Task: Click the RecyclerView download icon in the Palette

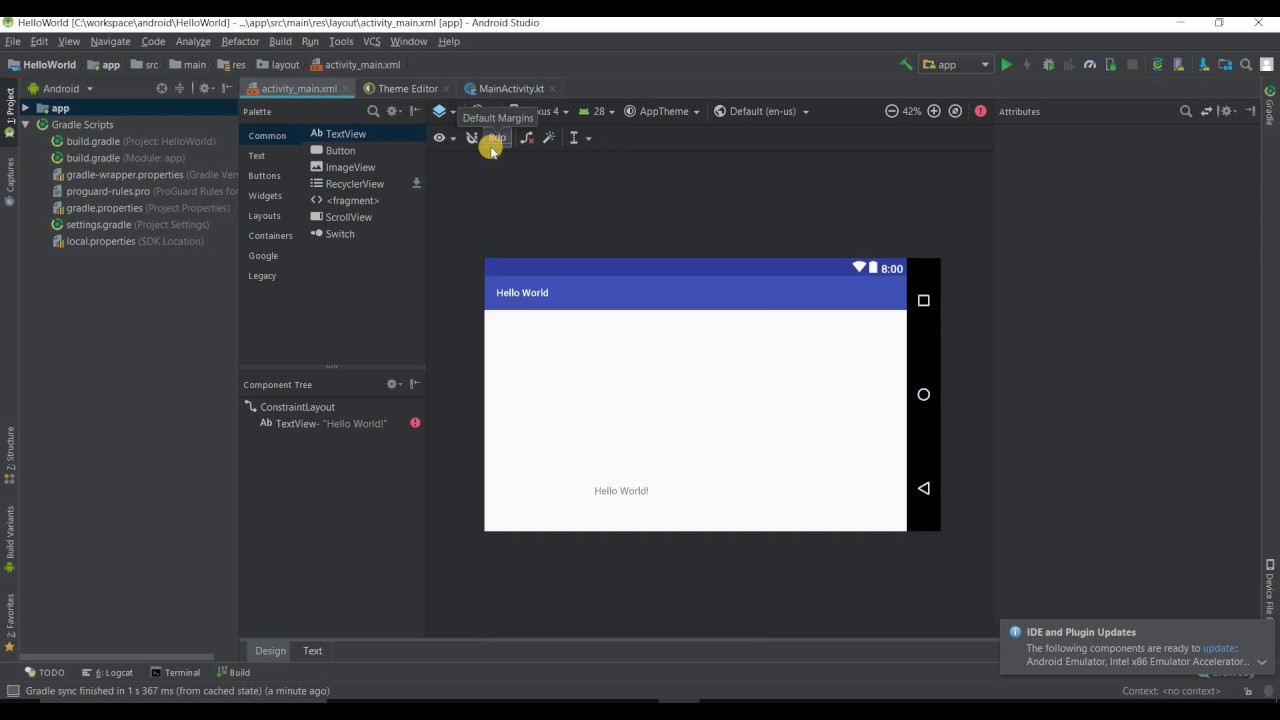Action: click(x=416, y=184)
